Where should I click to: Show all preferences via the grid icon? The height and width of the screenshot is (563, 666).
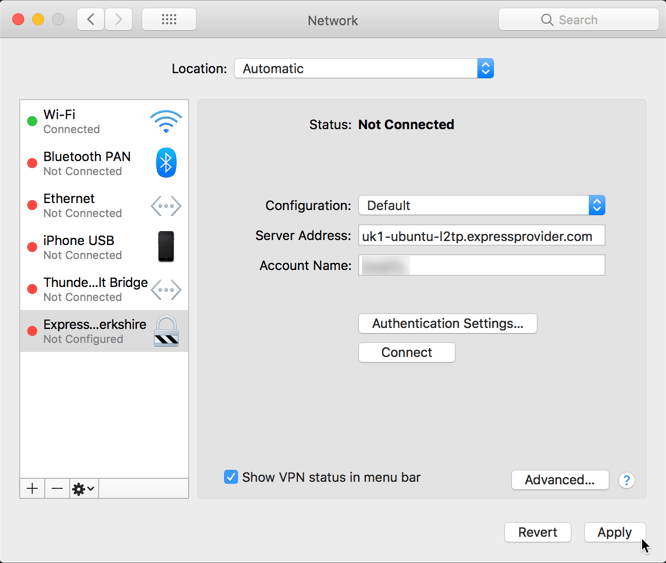(169, 19)
